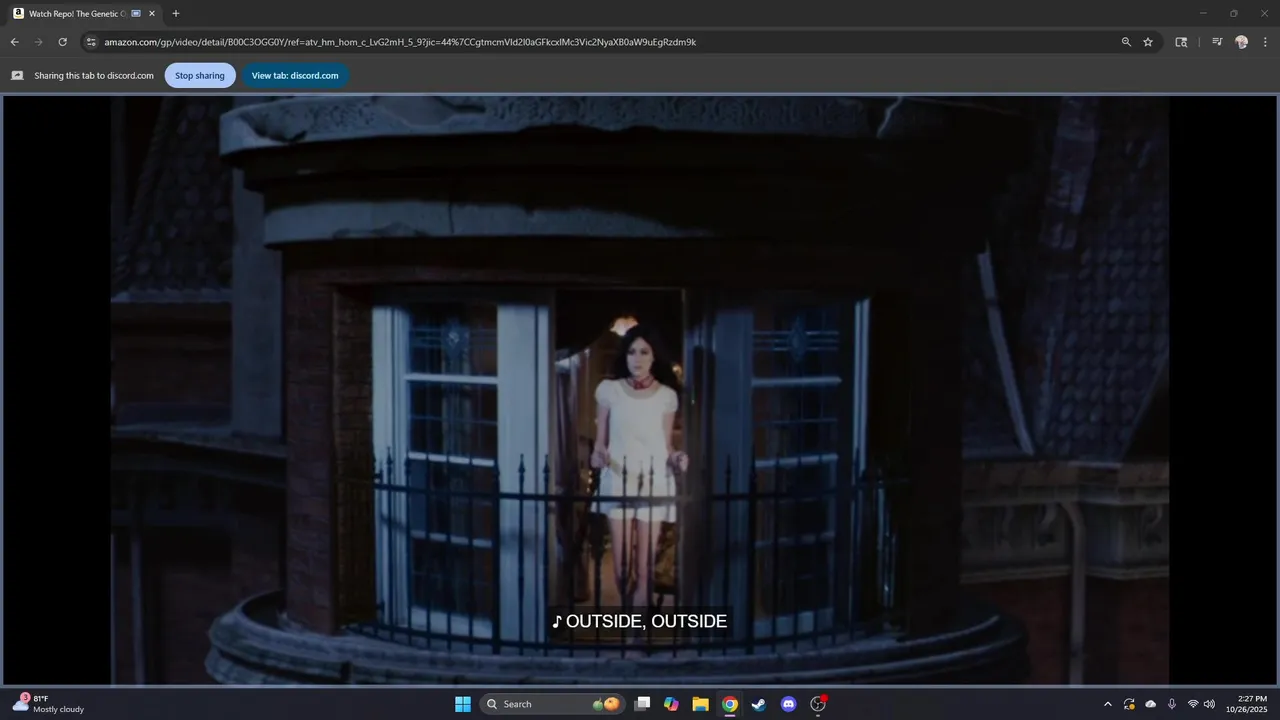Image resolution: width=1280 pixels, height=720 pixels.
Task: Click the taskbar Search box
Action: 552,704
